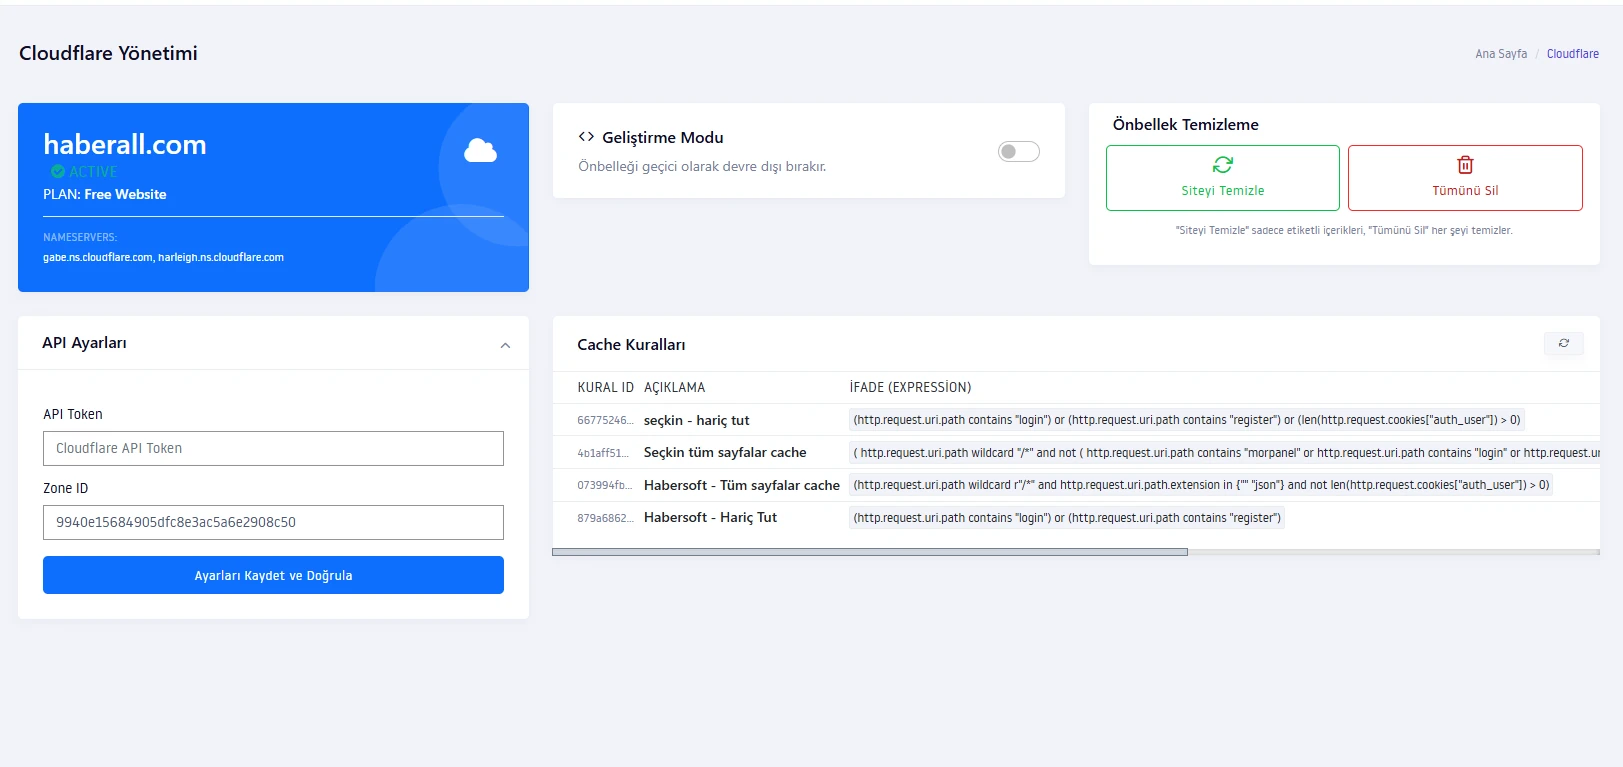The height and width of the screenshot is (767, 1623).
Task: Click the expression containing "morpanel"
Action: [1225, 453]
